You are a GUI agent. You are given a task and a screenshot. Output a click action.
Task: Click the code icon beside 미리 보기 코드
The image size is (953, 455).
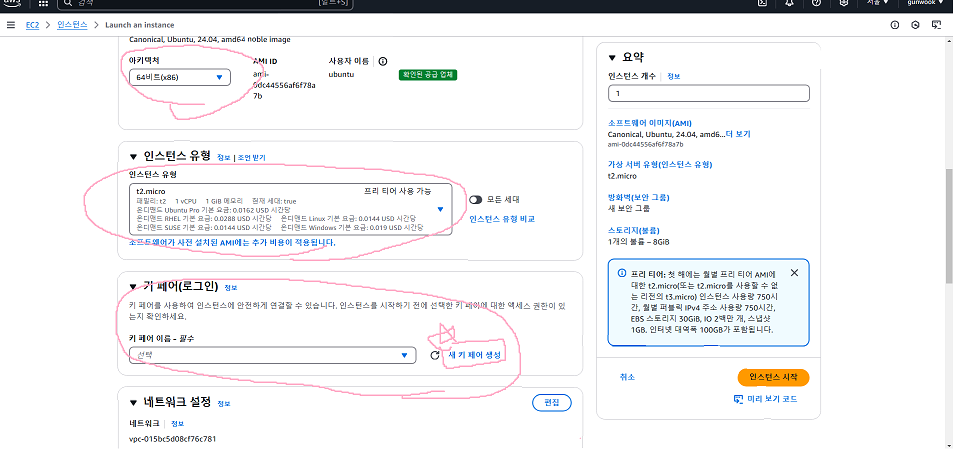(739, 399)
